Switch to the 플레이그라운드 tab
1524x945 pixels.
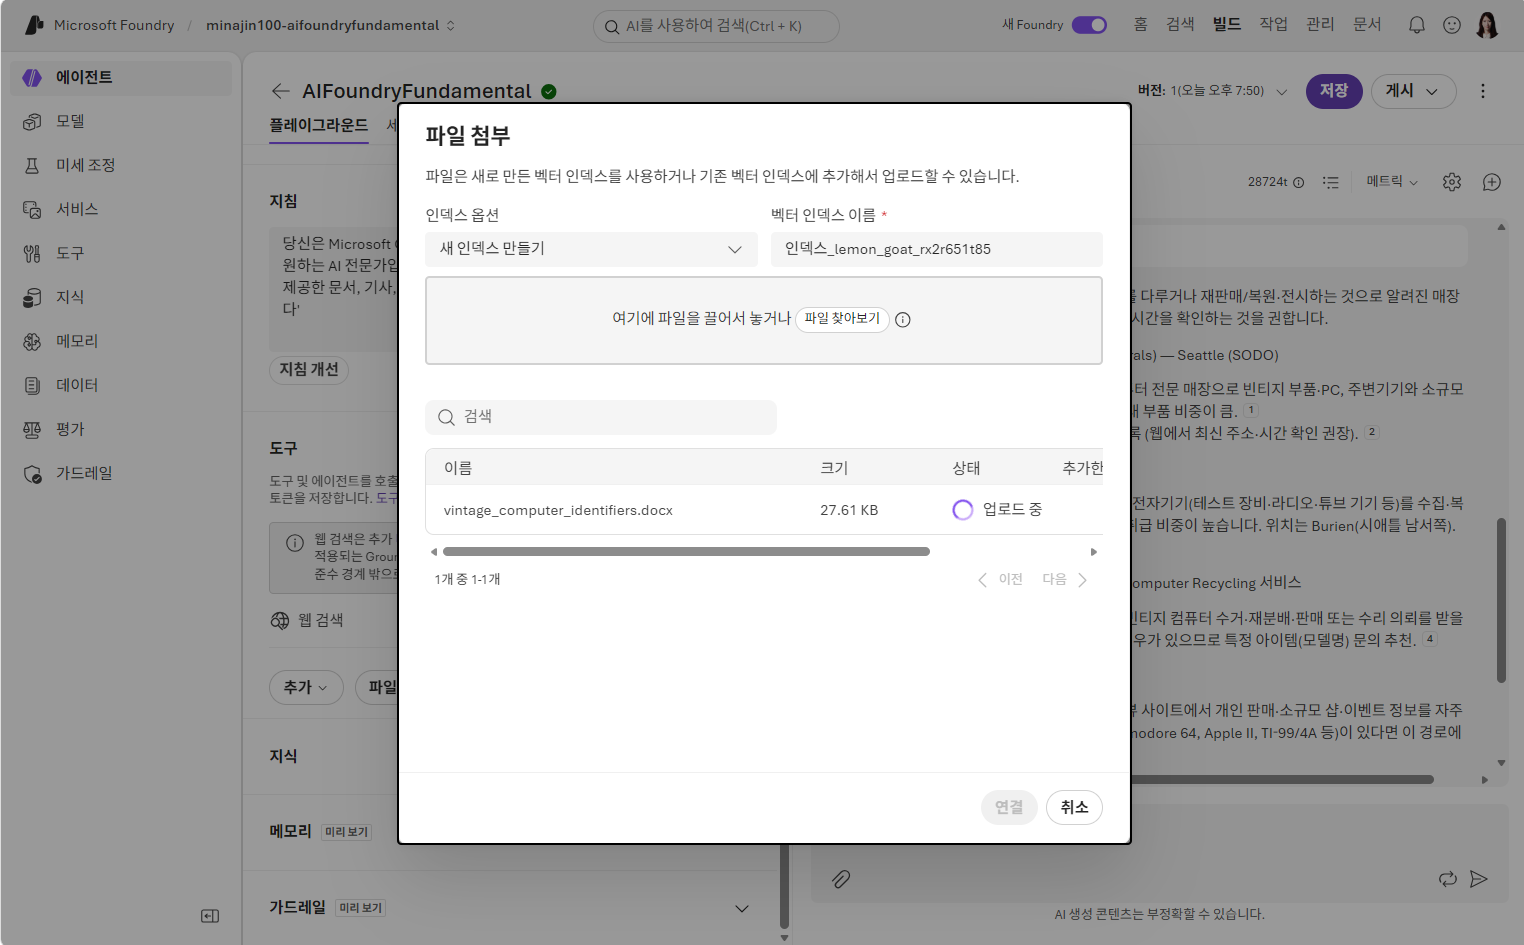click(319, 126)
